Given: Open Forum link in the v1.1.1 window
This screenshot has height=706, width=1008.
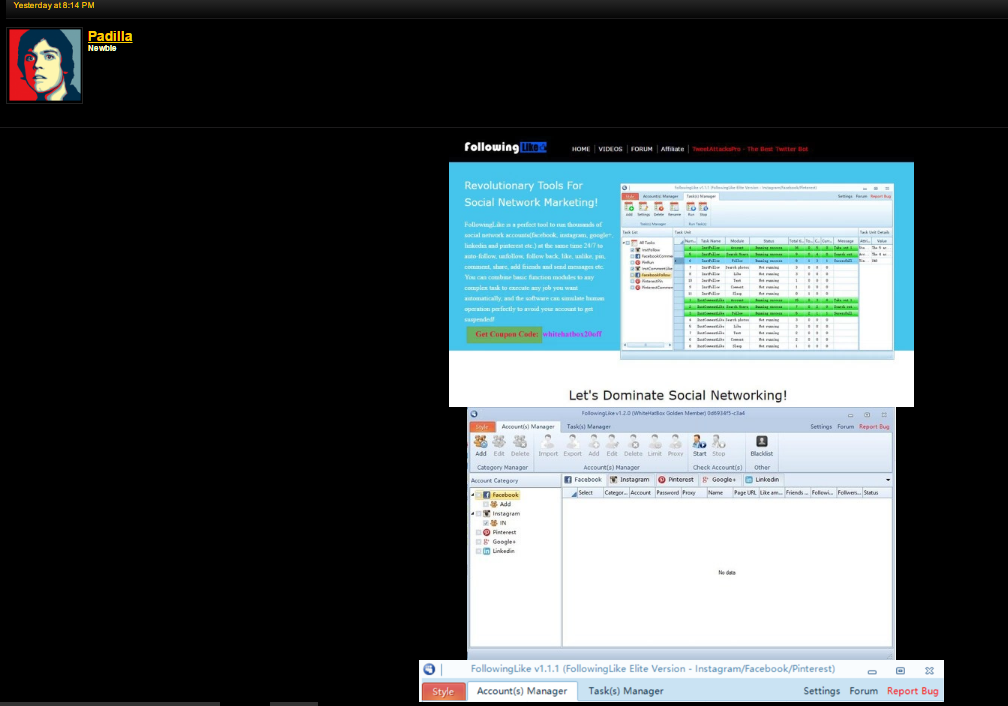Looking at the screenshot, I should [x=863, y=691].
